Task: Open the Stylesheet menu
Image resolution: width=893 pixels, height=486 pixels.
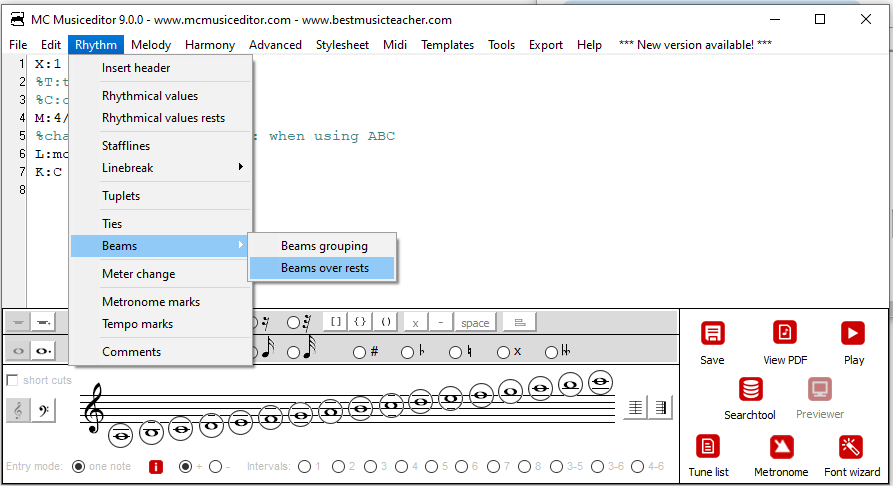Action: [342, 45]
